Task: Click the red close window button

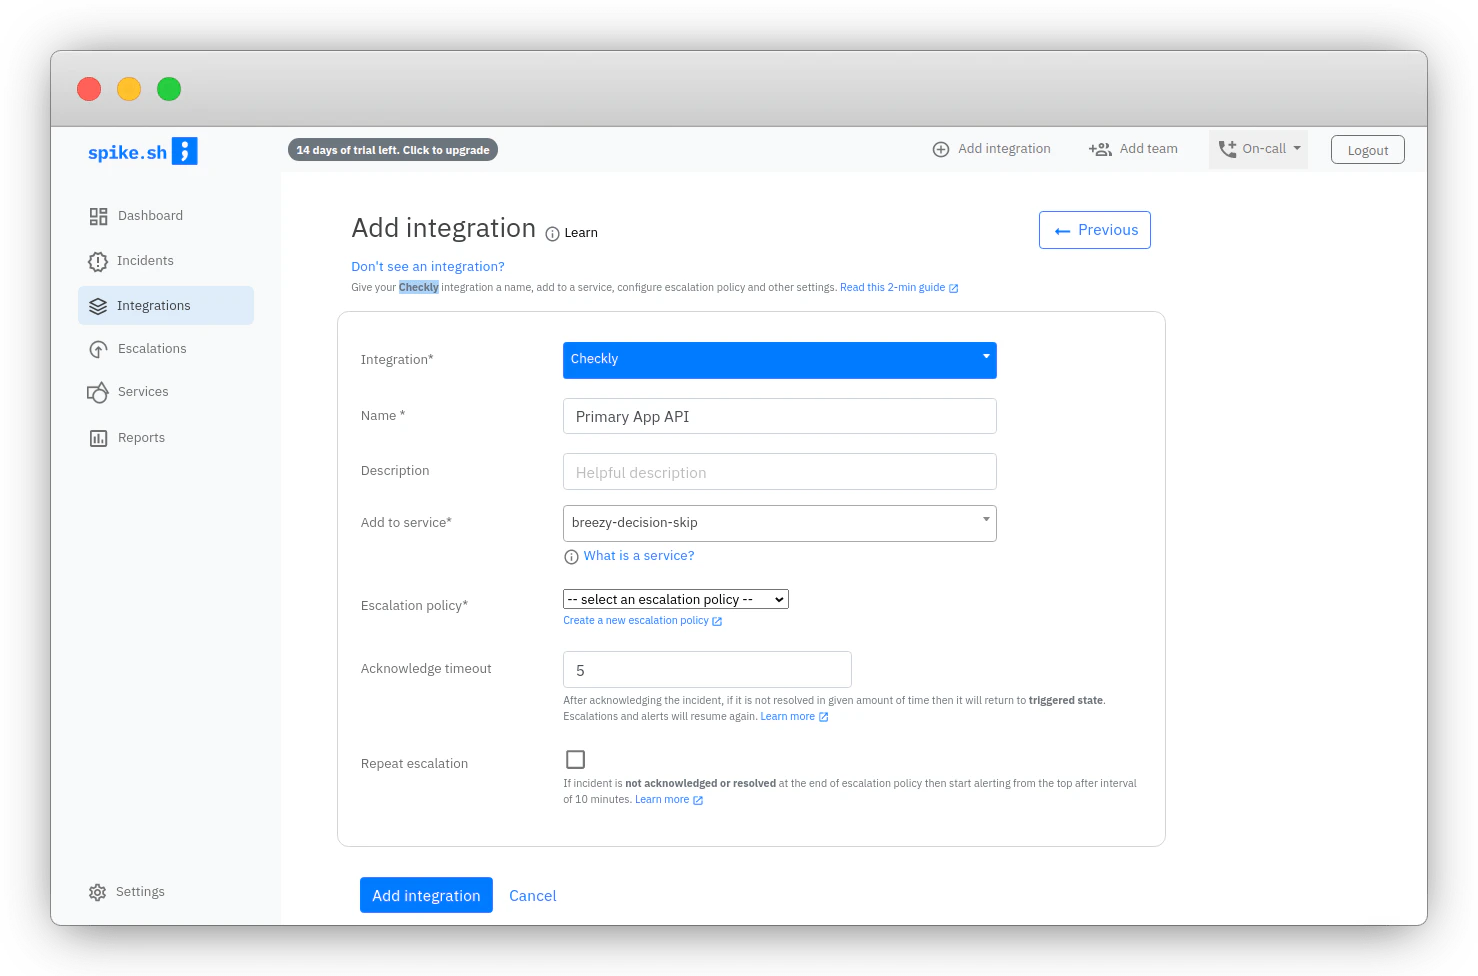Action: tap(89, 89)
